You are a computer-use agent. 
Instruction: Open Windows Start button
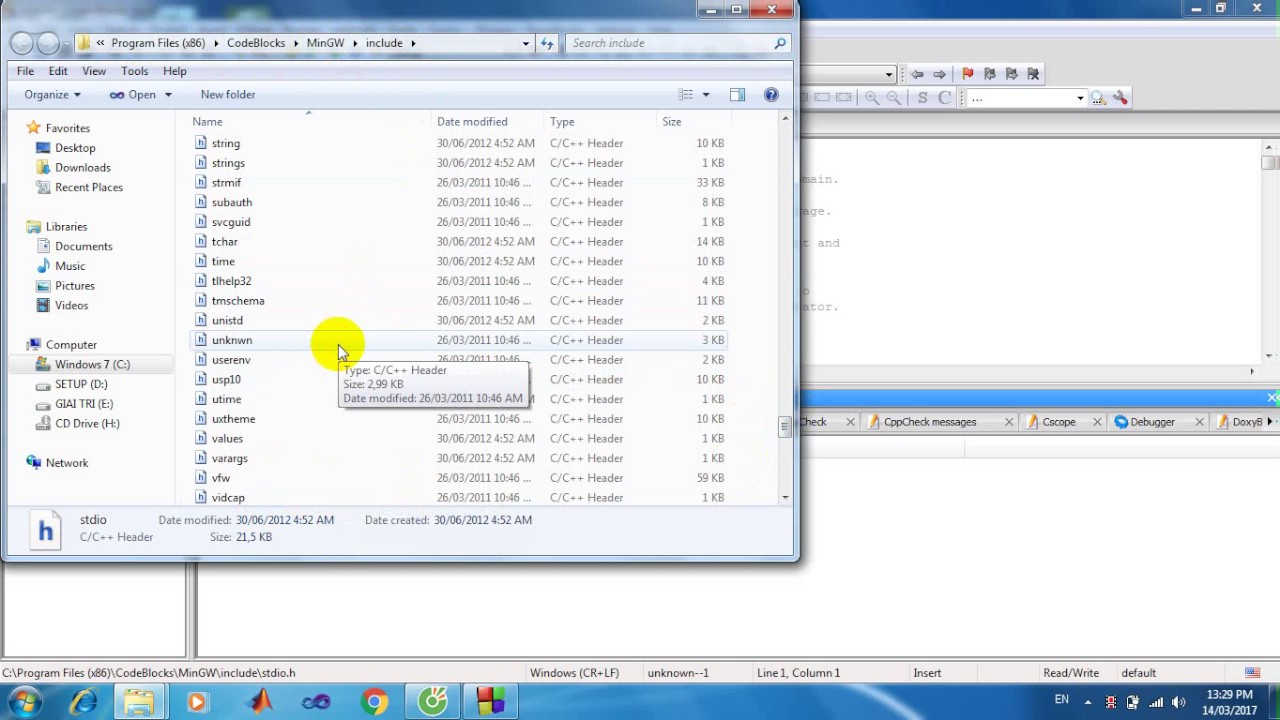(x=23, y=701)
